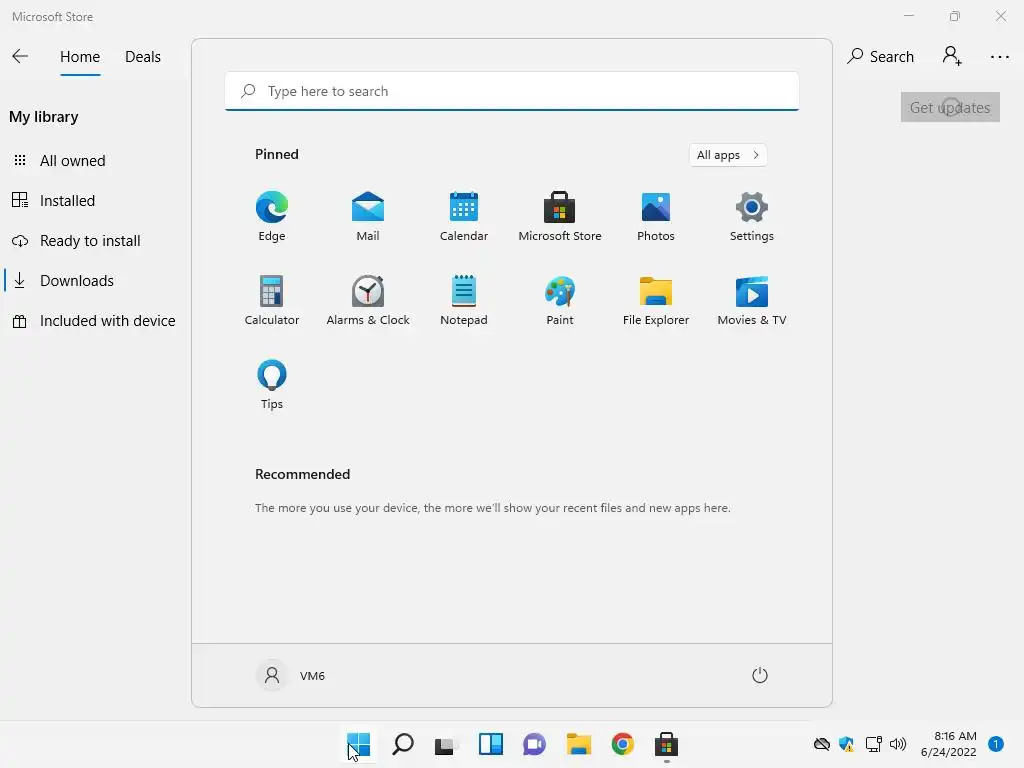Launch the Calculator app
The width and height of the screenshot is (1024, 768).
tap(272, 300)
